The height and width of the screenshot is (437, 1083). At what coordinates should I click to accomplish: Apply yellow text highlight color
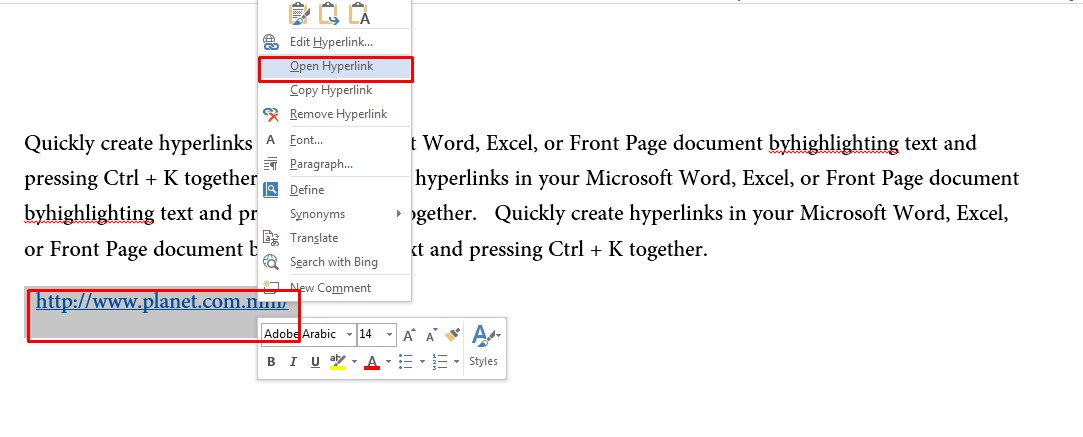pyautogui.click(x=337, y=362)
